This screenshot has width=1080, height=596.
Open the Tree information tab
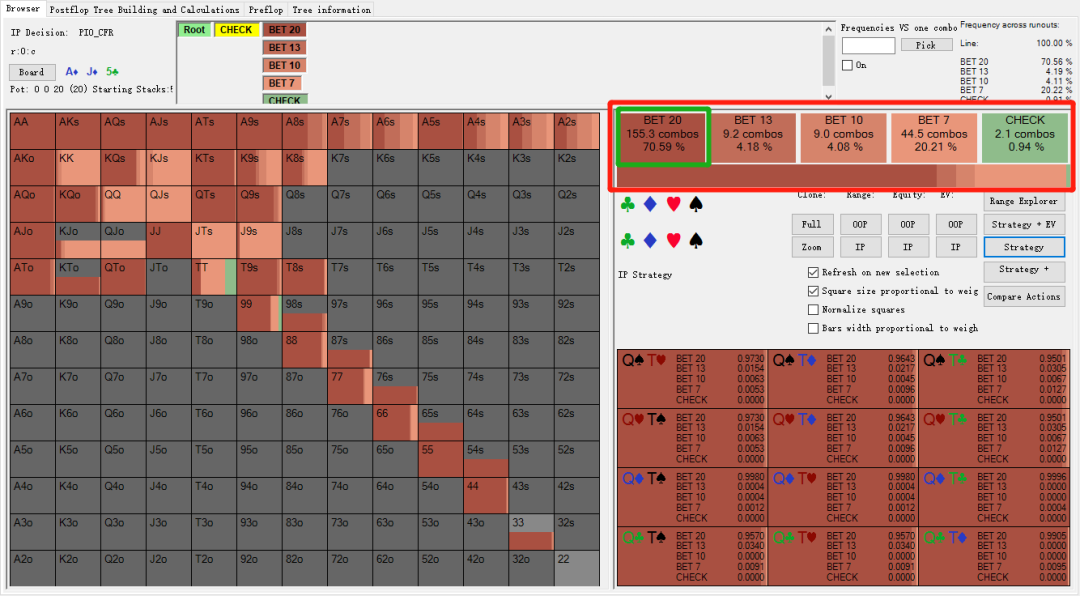click(331, 10)
